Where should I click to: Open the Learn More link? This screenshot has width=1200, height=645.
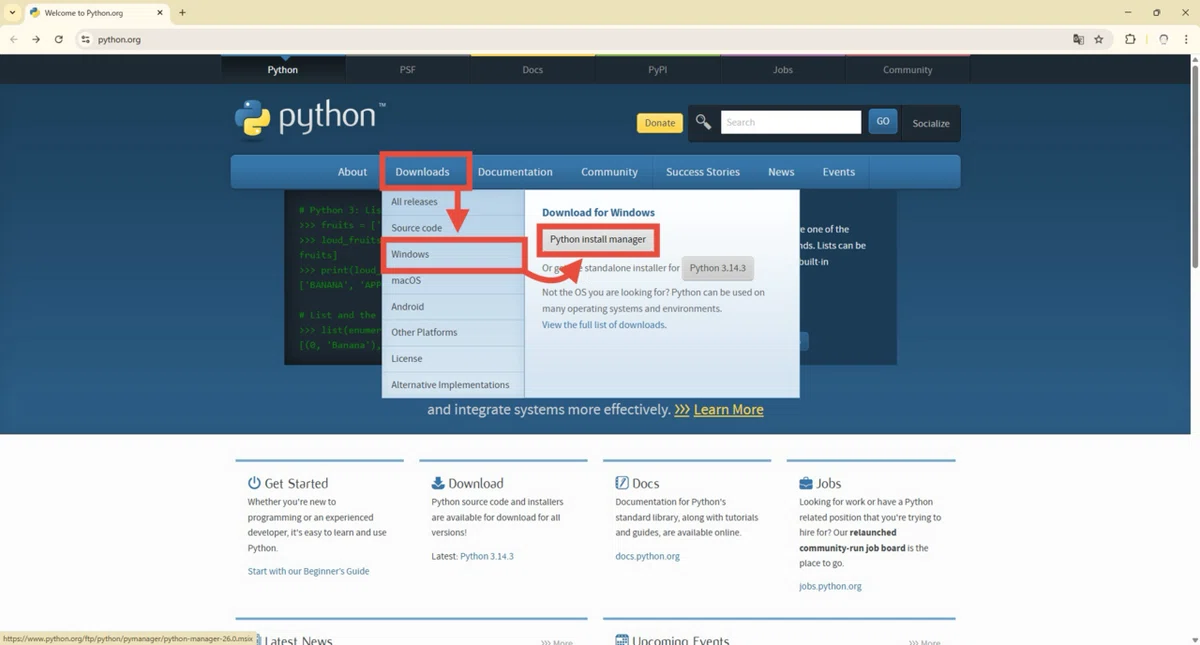click(728, 410)
